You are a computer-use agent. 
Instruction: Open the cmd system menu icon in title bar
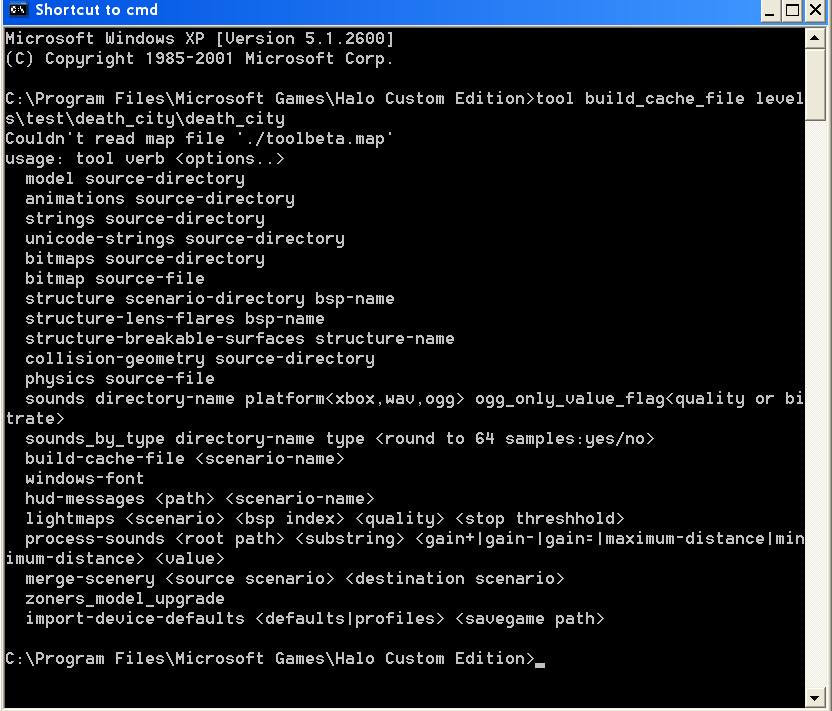17,11
